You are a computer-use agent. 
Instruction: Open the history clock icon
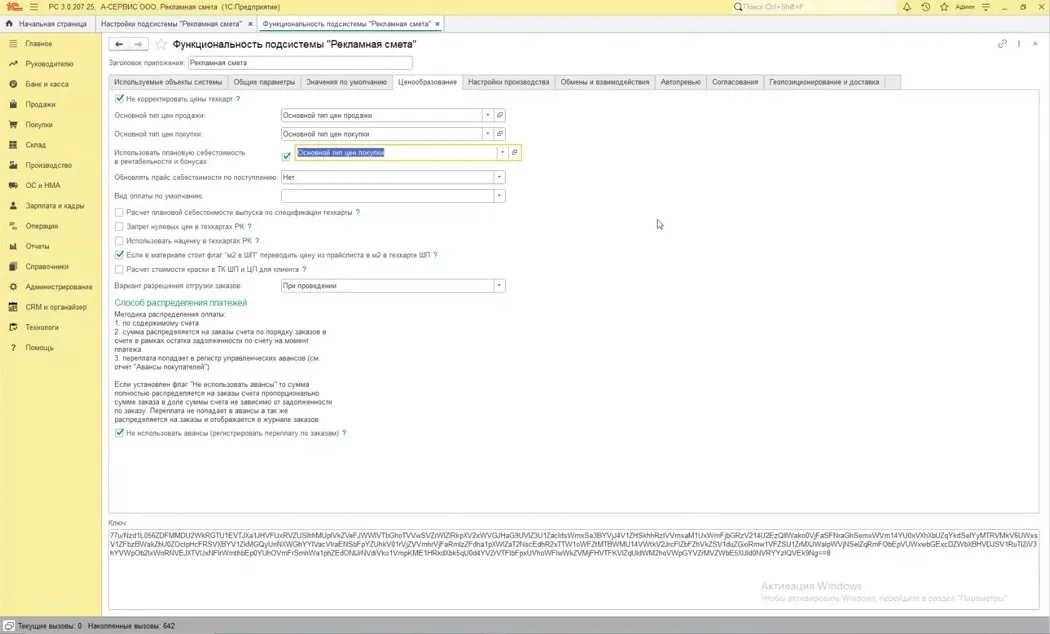tap(925, 7)
